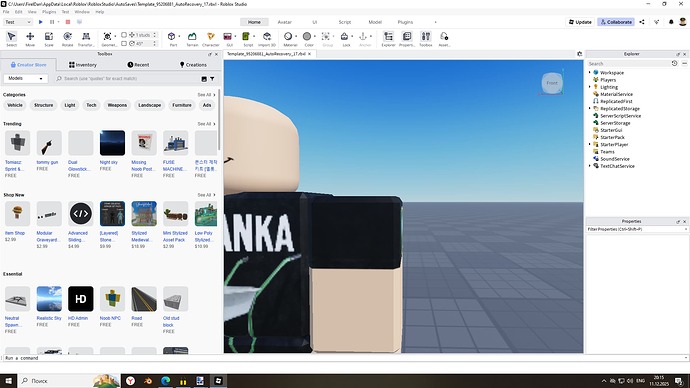This screenshot has width=690, height=388.
Task: Switch to the Script ribbon tab
Action: 345,22
